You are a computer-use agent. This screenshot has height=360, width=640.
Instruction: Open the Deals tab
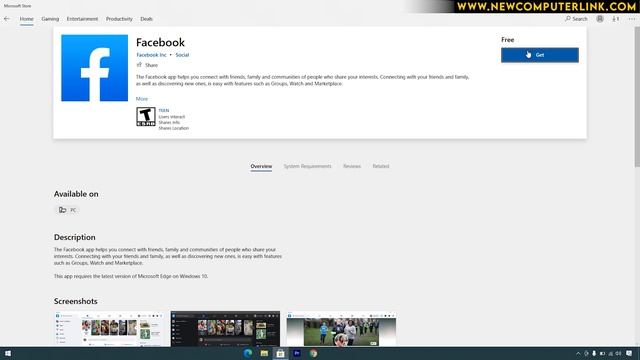[x=147, y=19]
